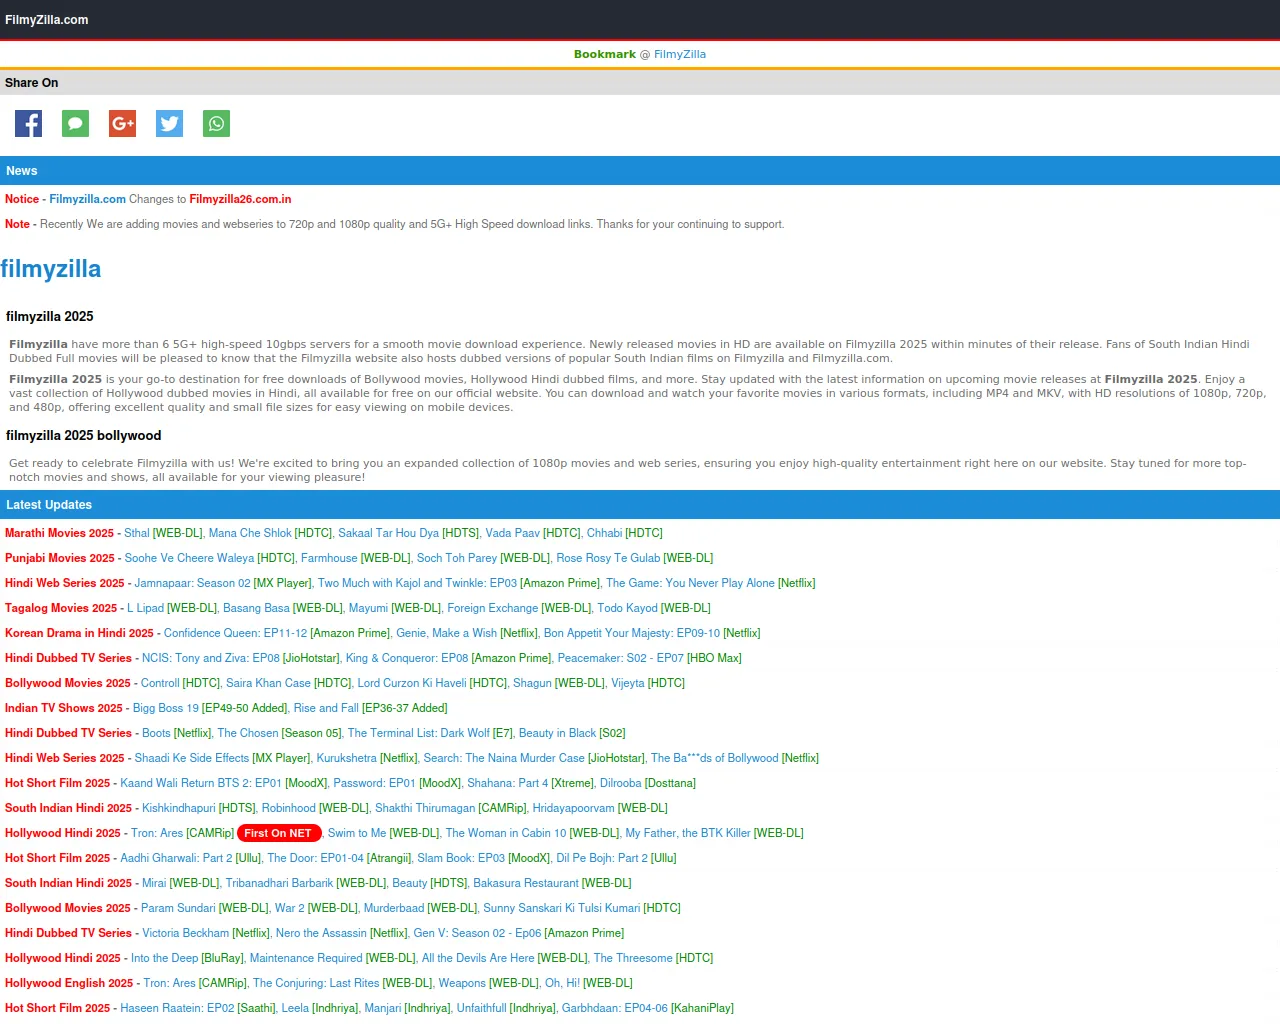
Task: Open Sakaal Tar Hou Dya [HDTS]
Action: (x=408, y=533)
